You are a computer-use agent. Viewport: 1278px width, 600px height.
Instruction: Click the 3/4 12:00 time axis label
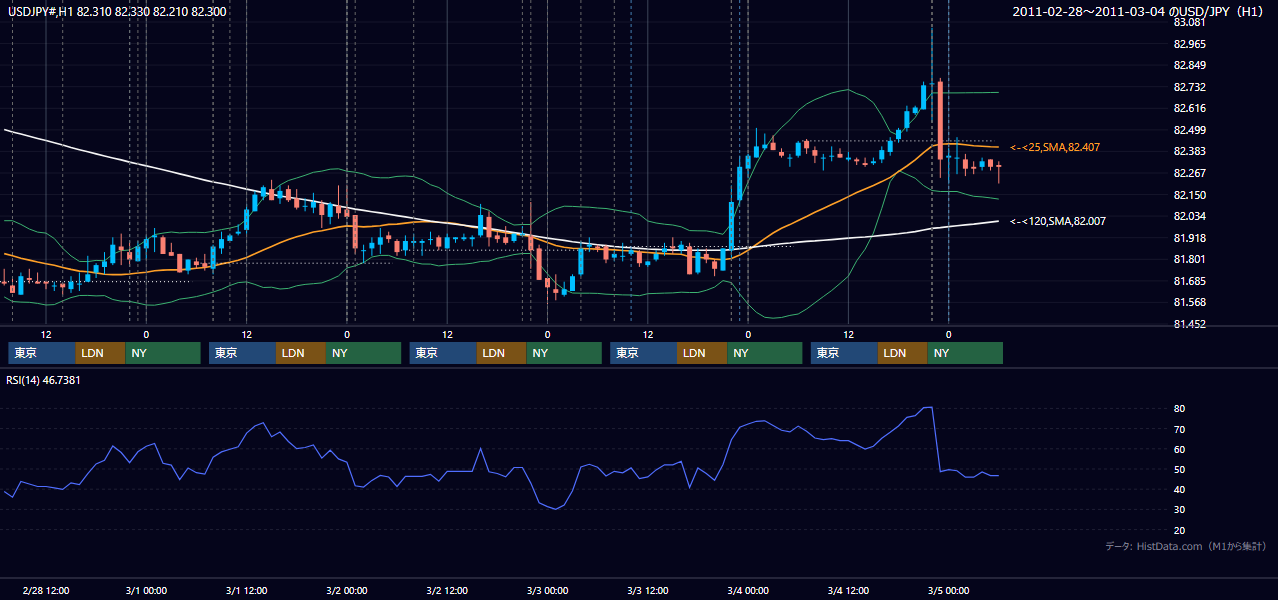[848, 590]
